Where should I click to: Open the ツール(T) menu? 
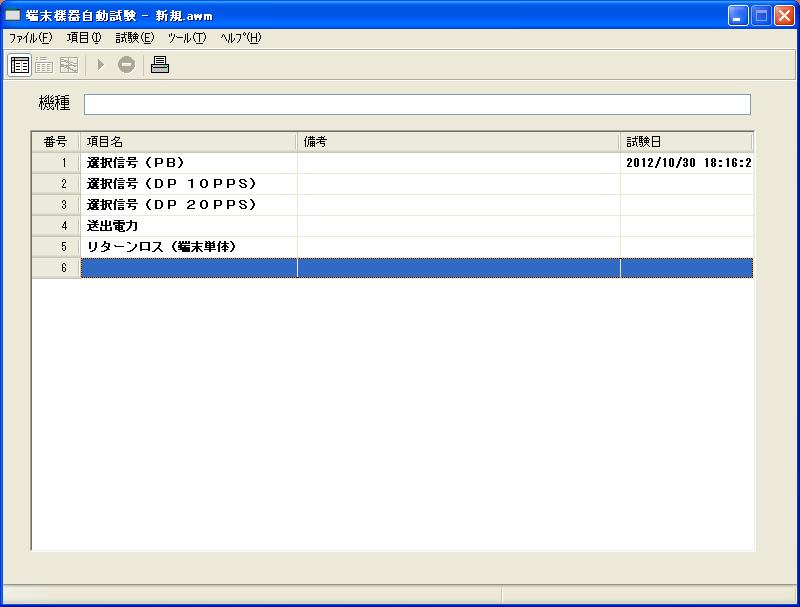[x=187, y=38]
